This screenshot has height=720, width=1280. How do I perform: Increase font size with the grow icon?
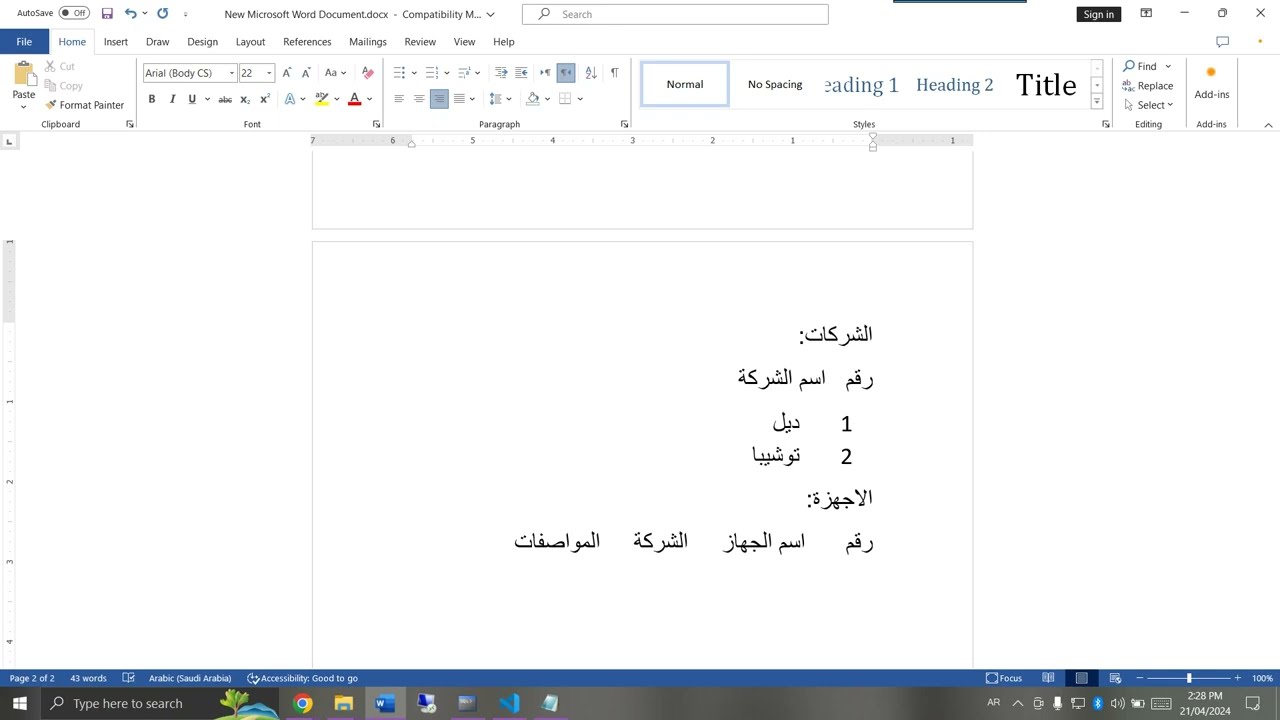pyautogui.click(x=287, y=73)
